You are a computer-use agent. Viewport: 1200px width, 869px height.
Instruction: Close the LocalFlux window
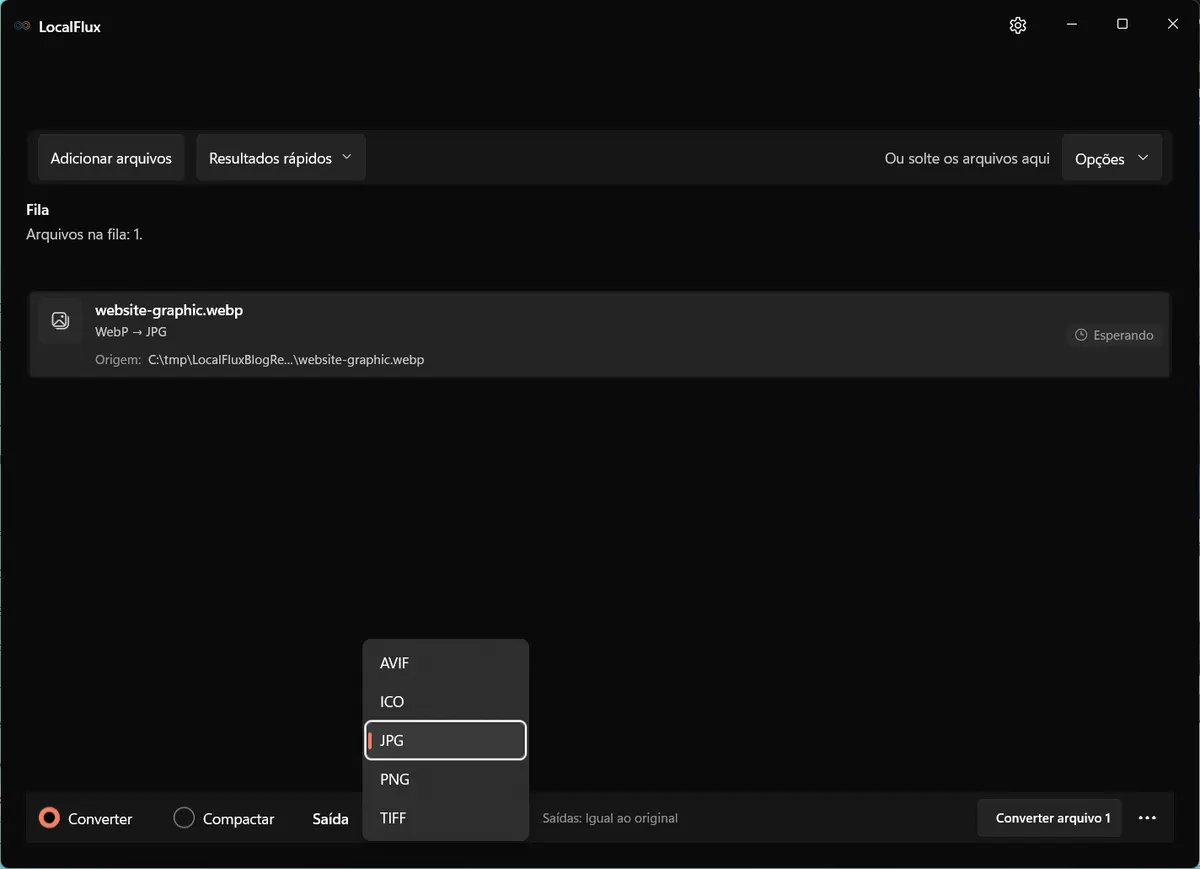[1173, 25]
